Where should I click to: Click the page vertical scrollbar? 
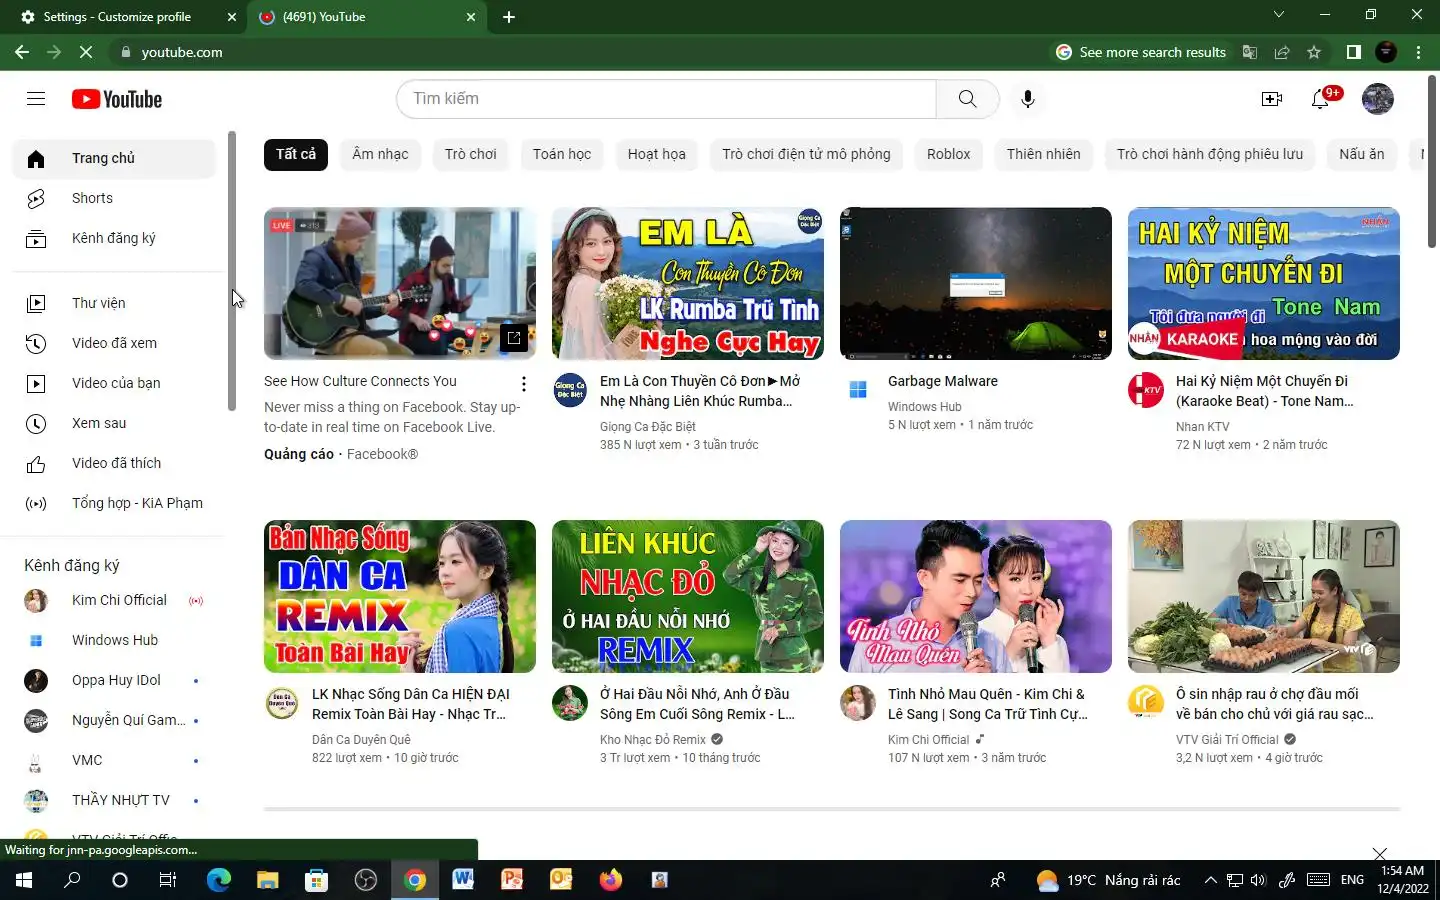click(x=1432, y=160)
